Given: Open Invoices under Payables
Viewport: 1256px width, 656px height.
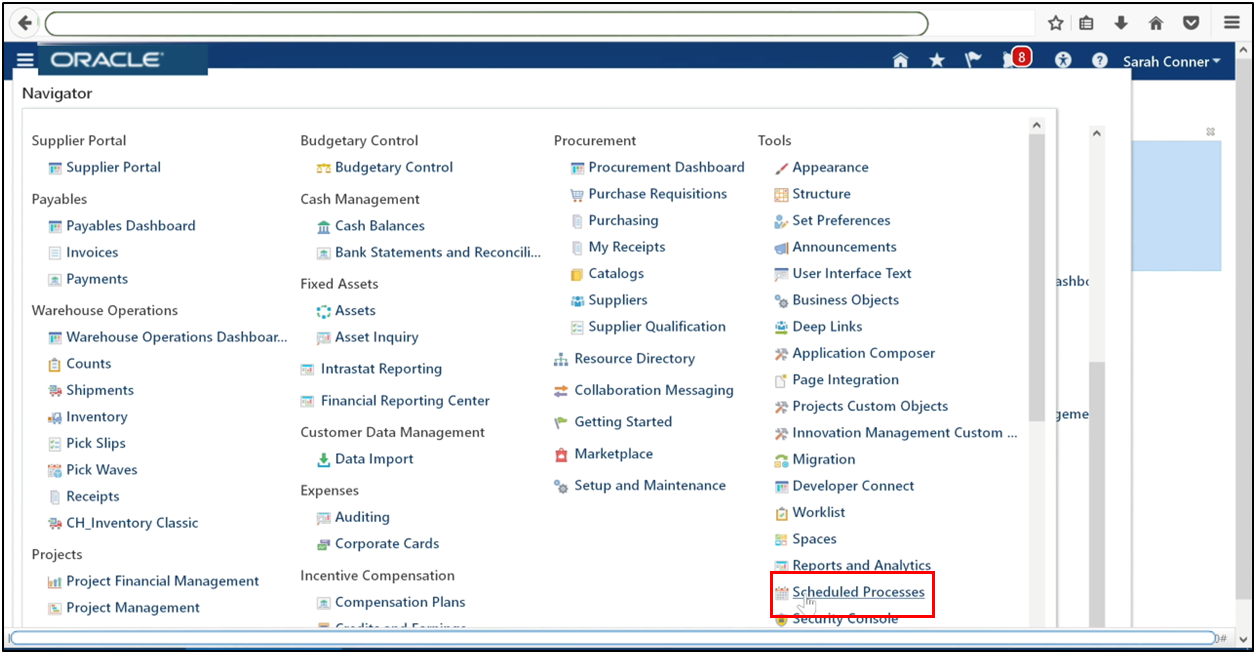Looking at the screenshot, I should pyautogui.click(x=93, y=251).
